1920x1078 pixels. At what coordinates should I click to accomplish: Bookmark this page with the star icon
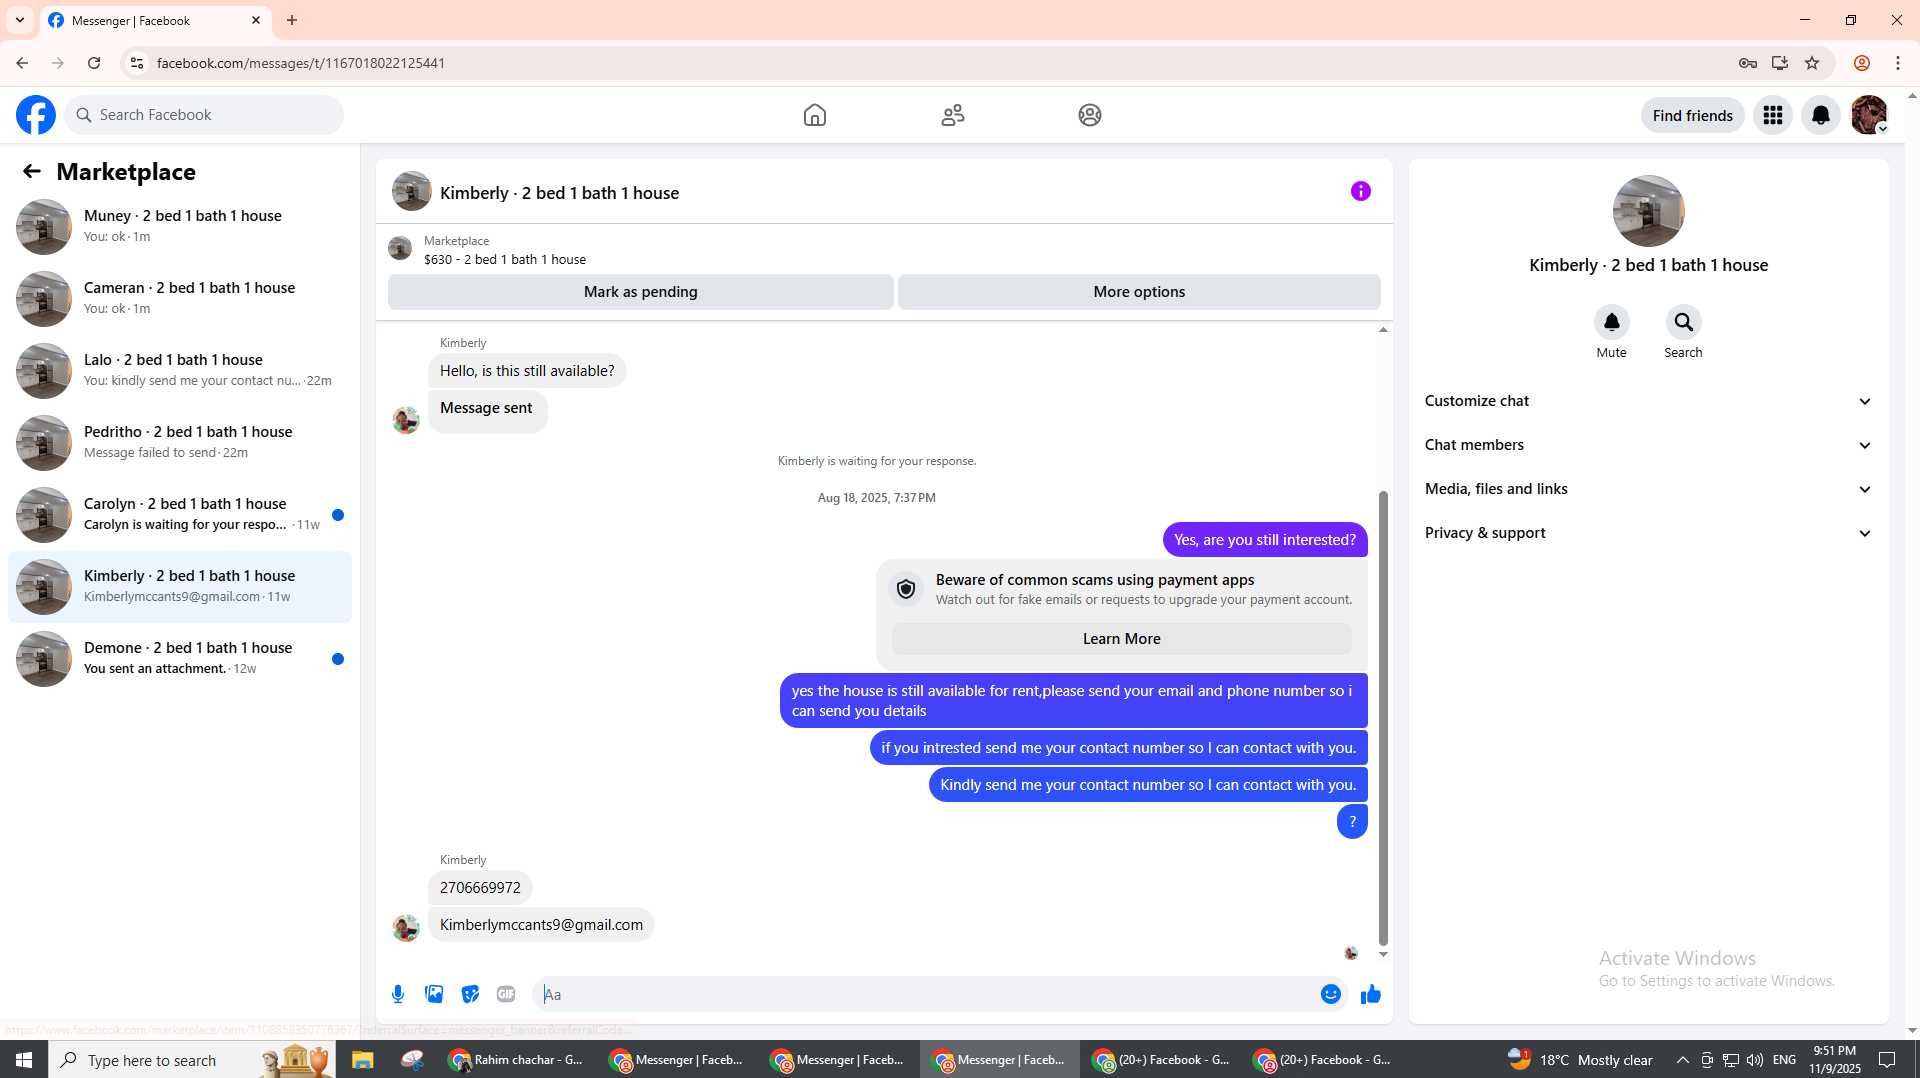pos(1812,63)
